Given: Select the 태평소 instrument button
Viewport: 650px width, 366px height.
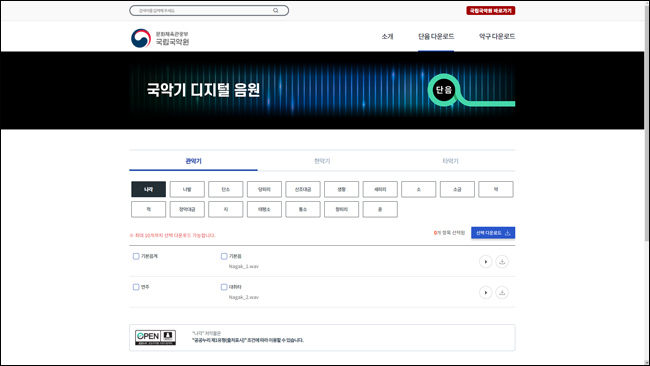Looking at the screenshot, I should 264,209.
